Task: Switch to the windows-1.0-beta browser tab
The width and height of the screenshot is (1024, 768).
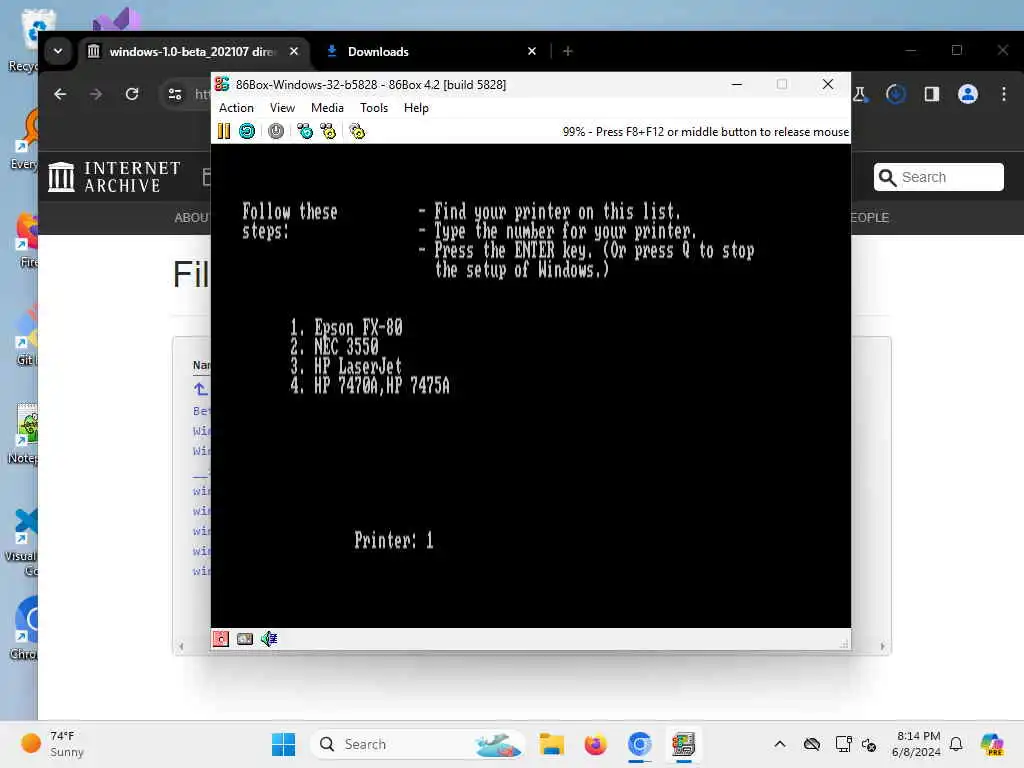Action: pyautogui.click(x=195, y=52)
